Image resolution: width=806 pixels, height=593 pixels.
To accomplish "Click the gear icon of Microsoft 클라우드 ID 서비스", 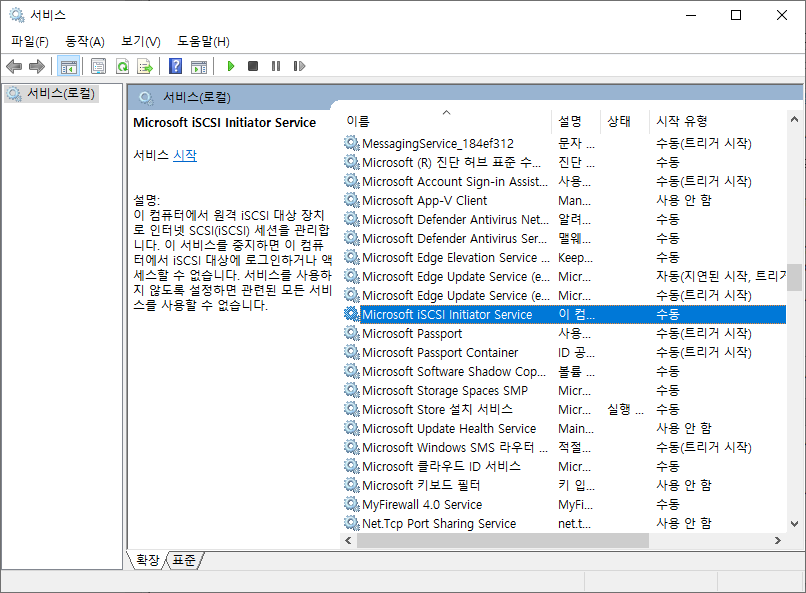I will coord(352,466).
